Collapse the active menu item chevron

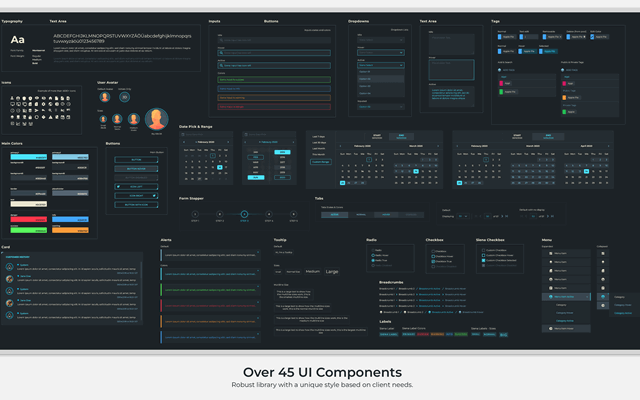[587, 297]
